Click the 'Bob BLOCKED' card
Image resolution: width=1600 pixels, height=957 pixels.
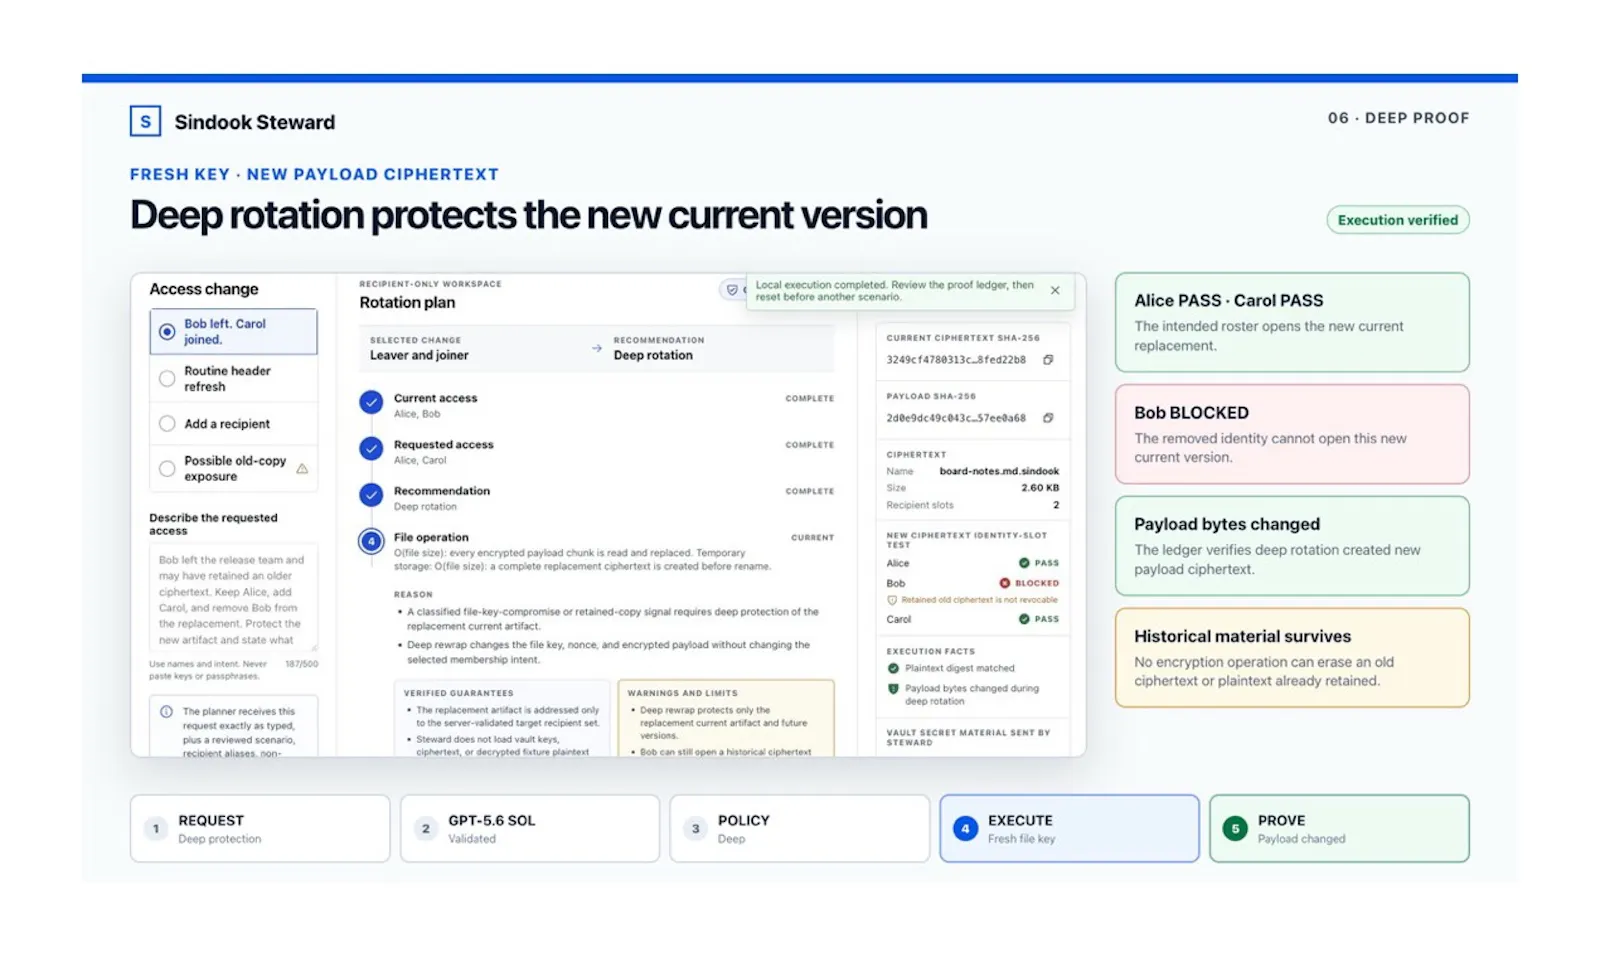click(1292, 434)
